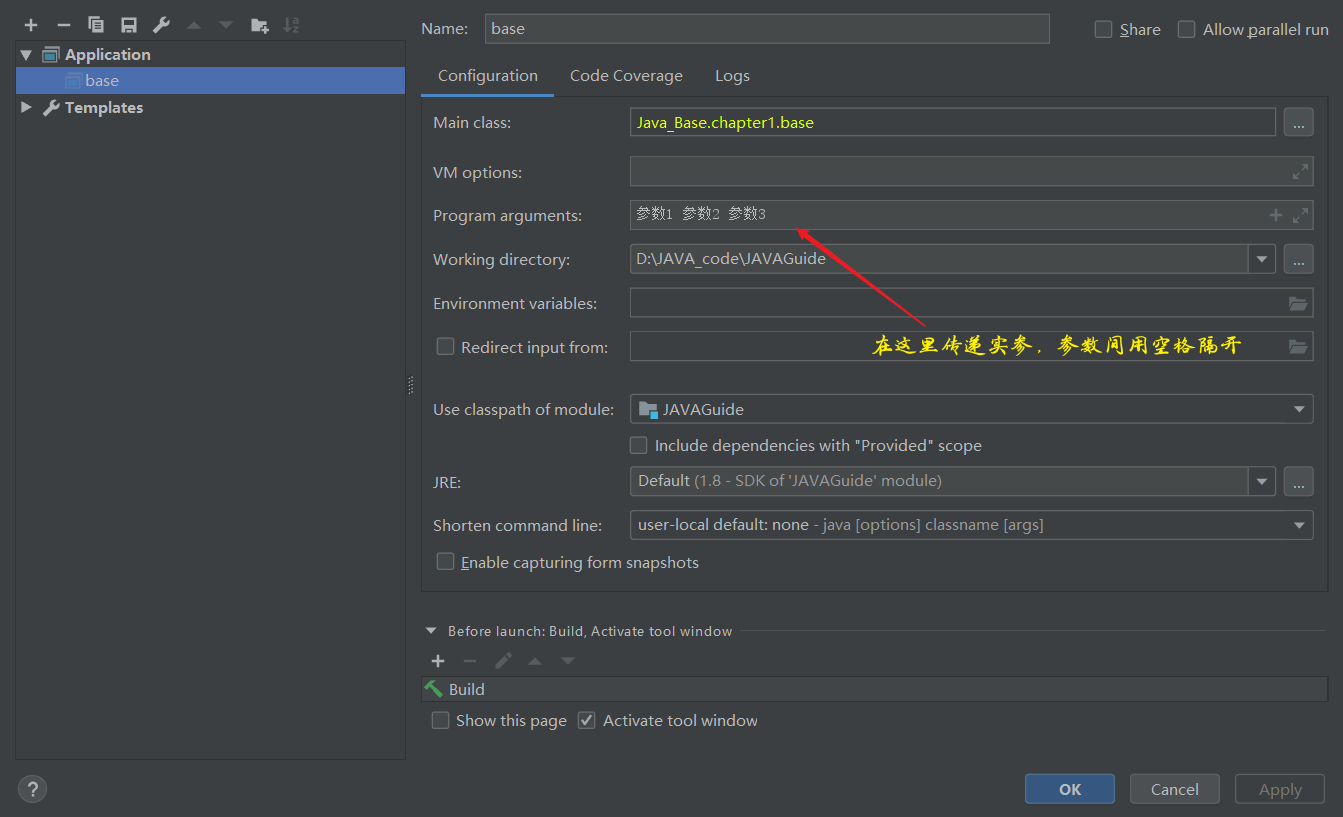Copy the selected run configuration

click(96, 25)
